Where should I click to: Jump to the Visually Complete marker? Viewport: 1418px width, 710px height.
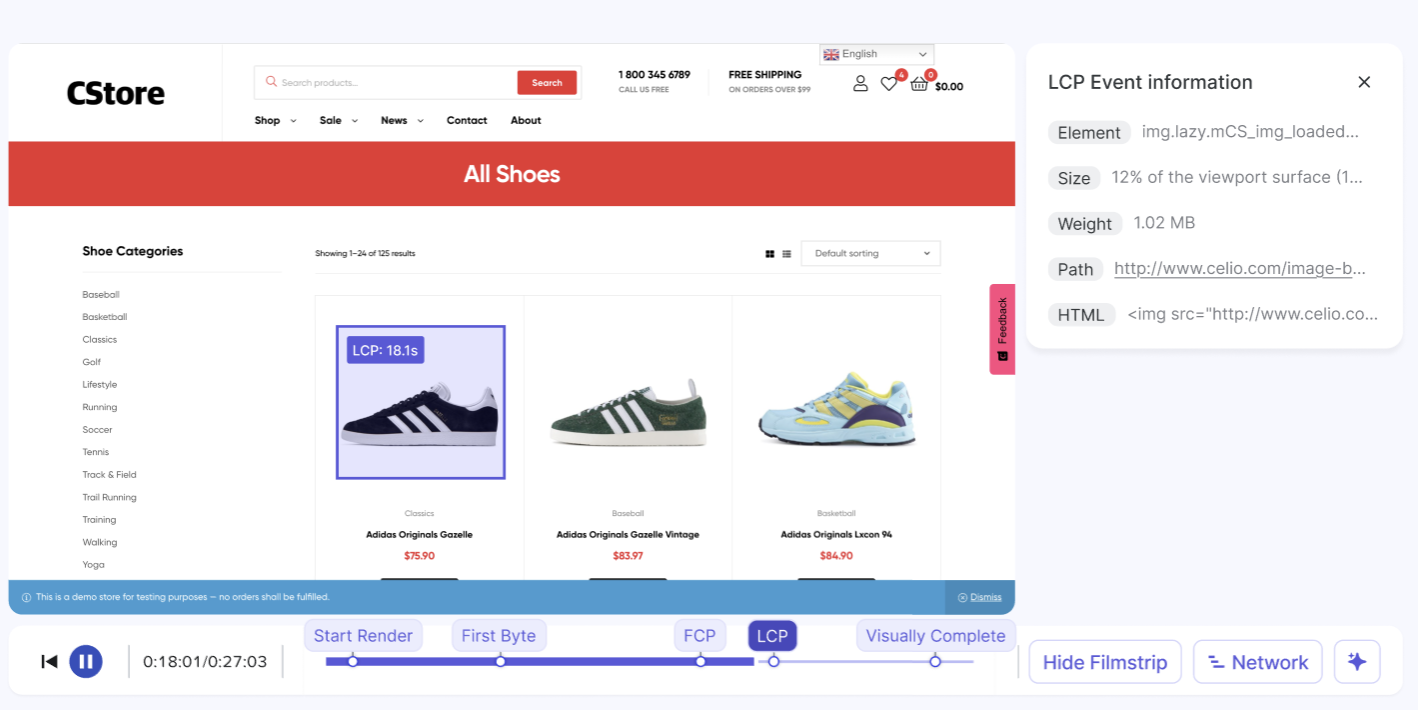[x=936, y=636]
